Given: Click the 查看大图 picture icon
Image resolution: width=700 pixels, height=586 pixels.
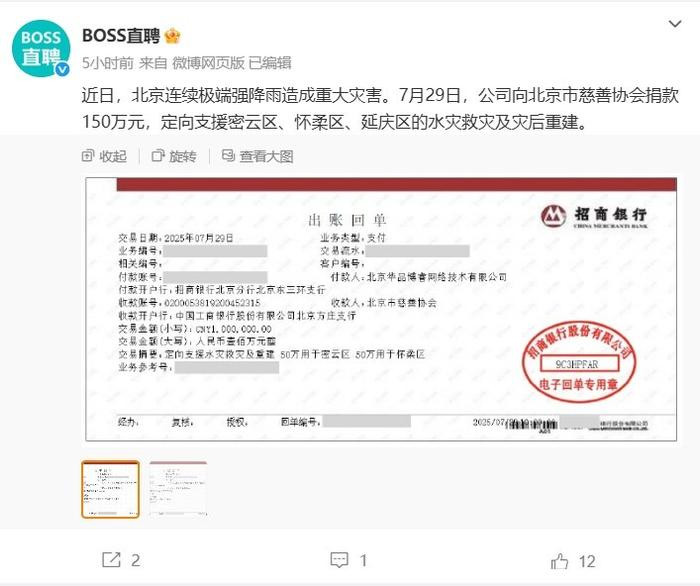Looking at the screenshot, I should pos(228,155).
